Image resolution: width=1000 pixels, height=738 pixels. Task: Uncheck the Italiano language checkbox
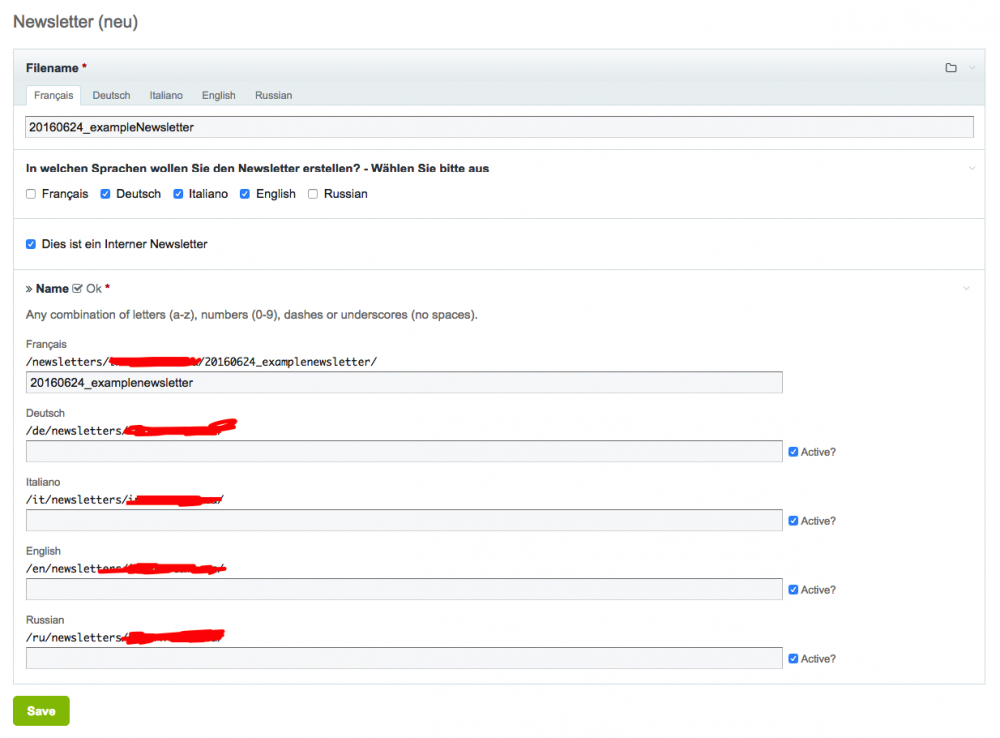pos(178,194)
